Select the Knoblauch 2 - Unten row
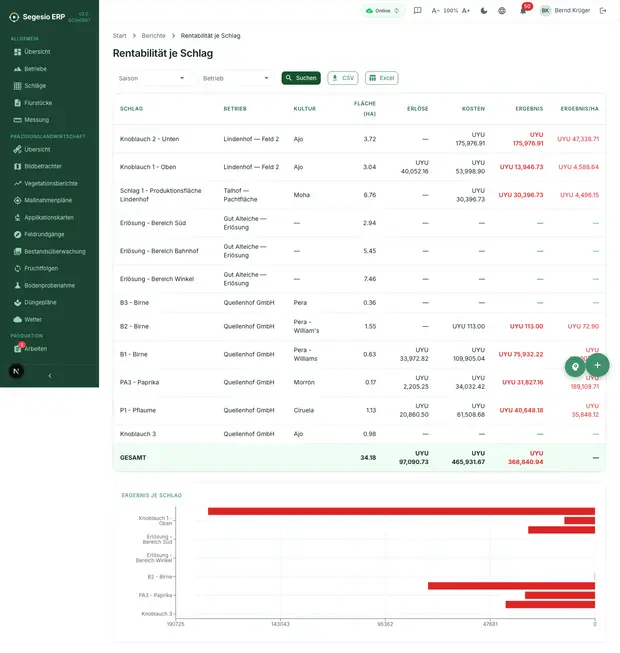 point(359,139)
